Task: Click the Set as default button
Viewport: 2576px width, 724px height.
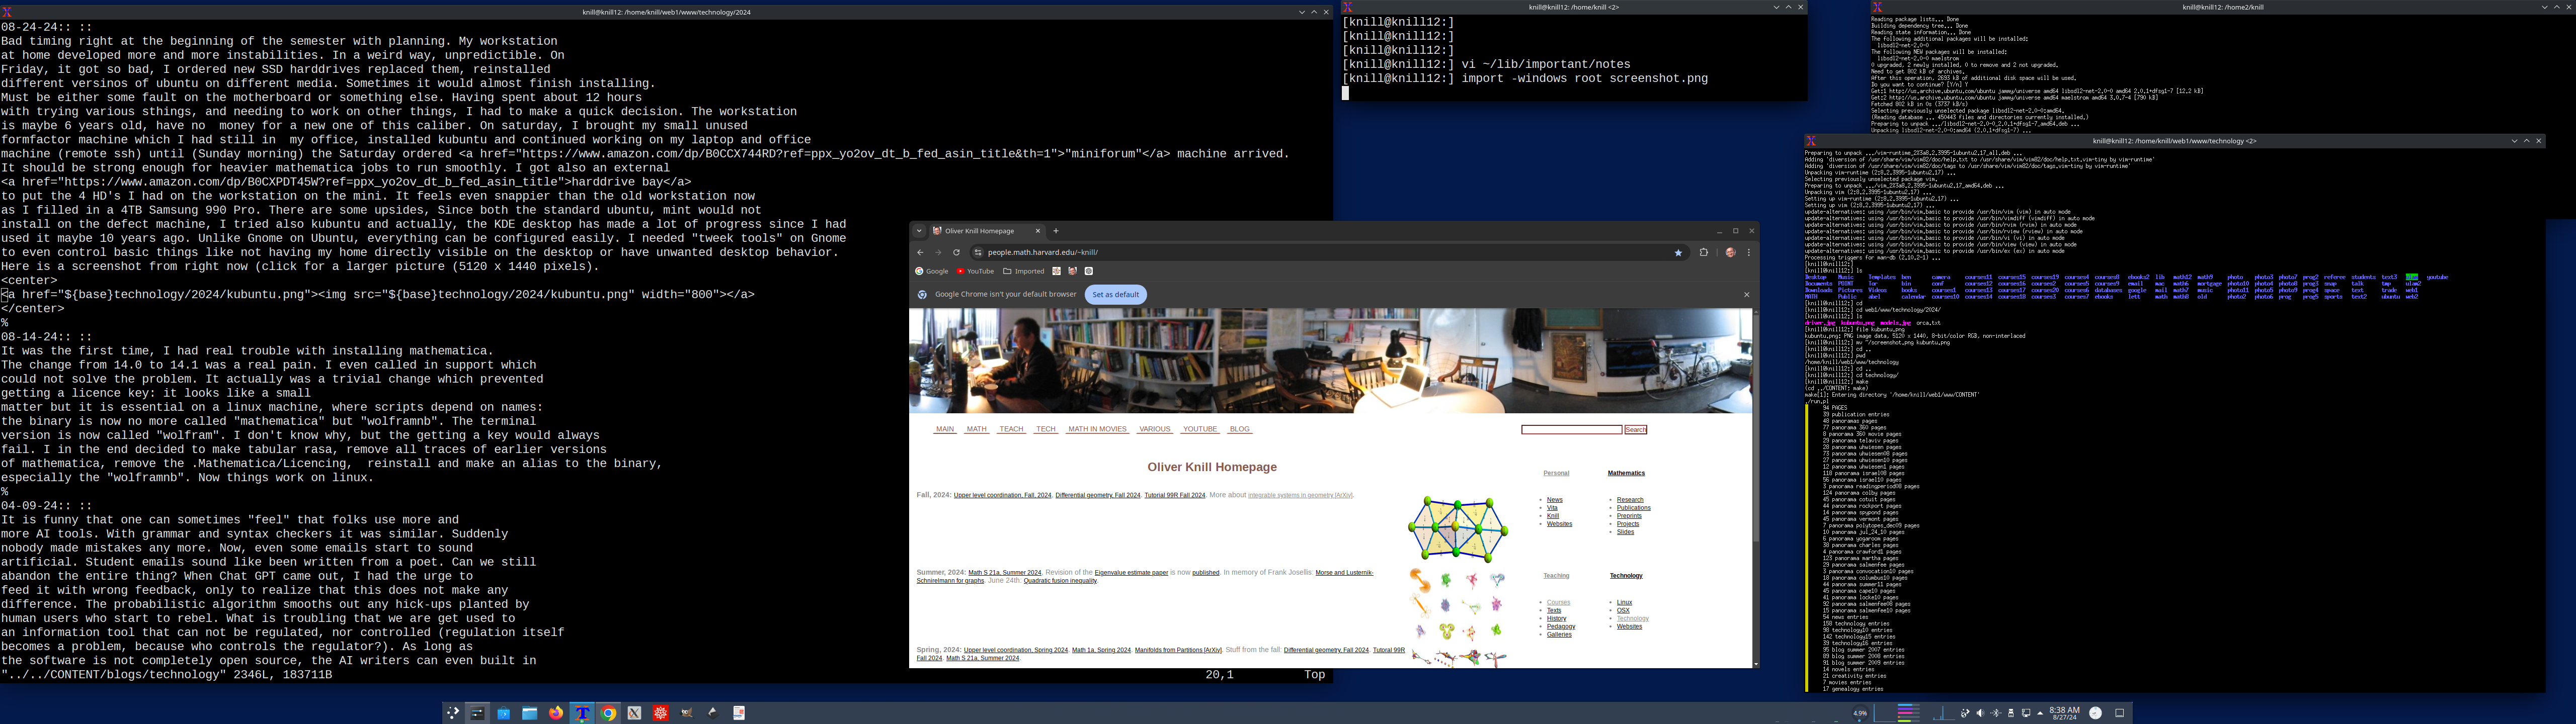Action: coord(1115,295)
